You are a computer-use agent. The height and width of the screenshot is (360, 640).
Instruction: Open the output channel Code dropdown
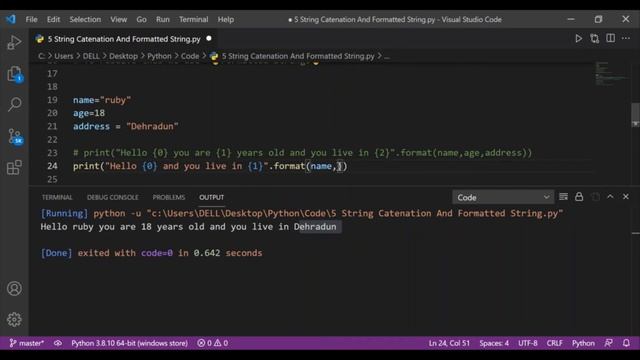[503, 197]
